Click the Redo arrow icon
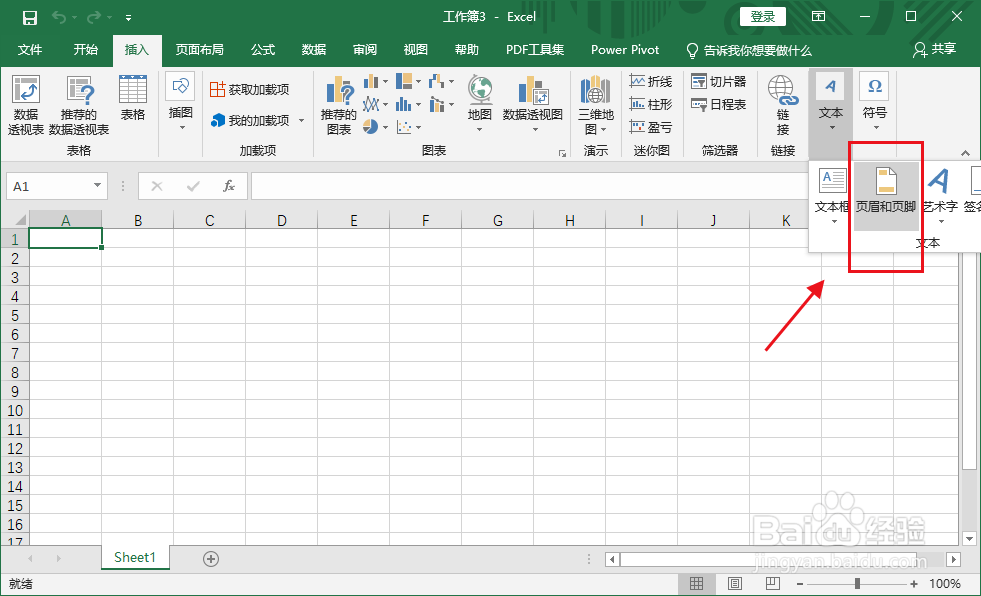 (x=94, y=18)
